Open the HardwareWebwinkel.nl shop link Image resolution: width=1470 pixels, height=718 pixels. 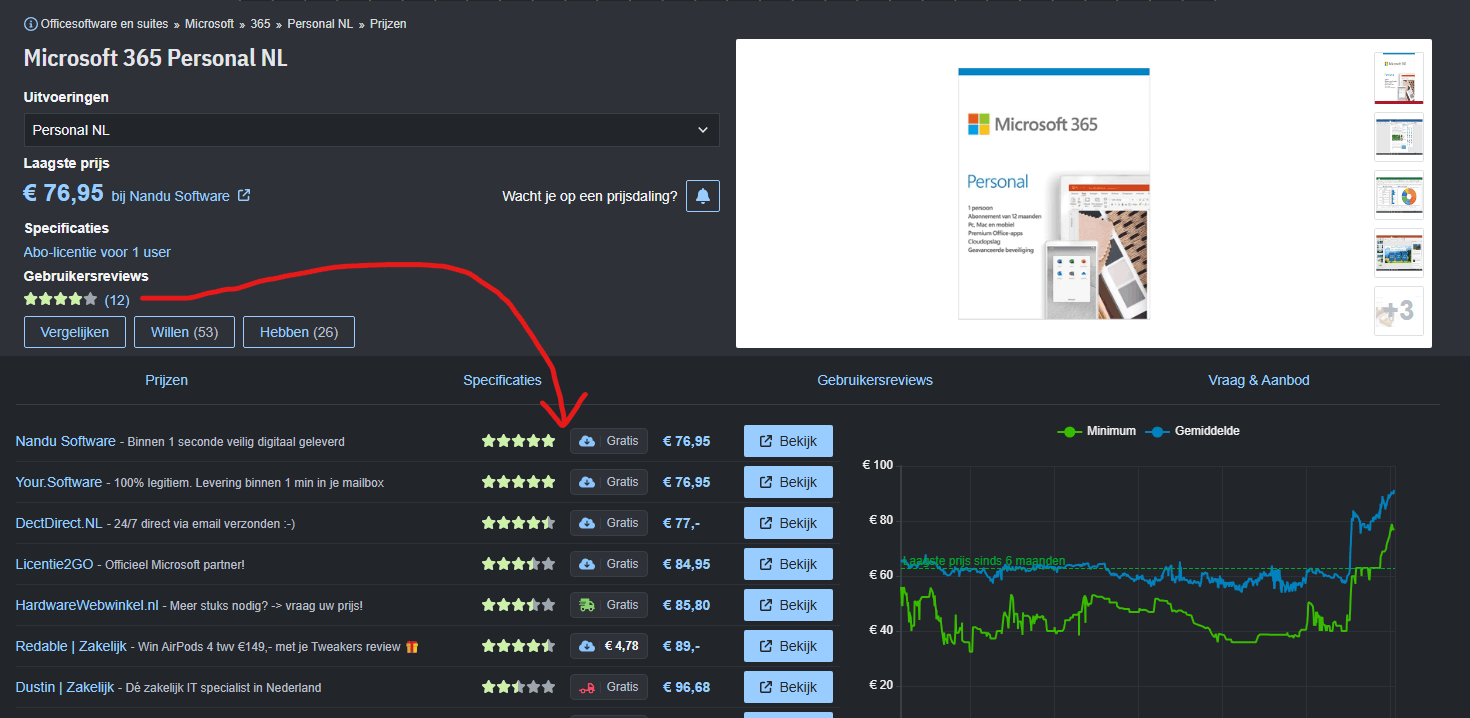click(x=87, y=605)
